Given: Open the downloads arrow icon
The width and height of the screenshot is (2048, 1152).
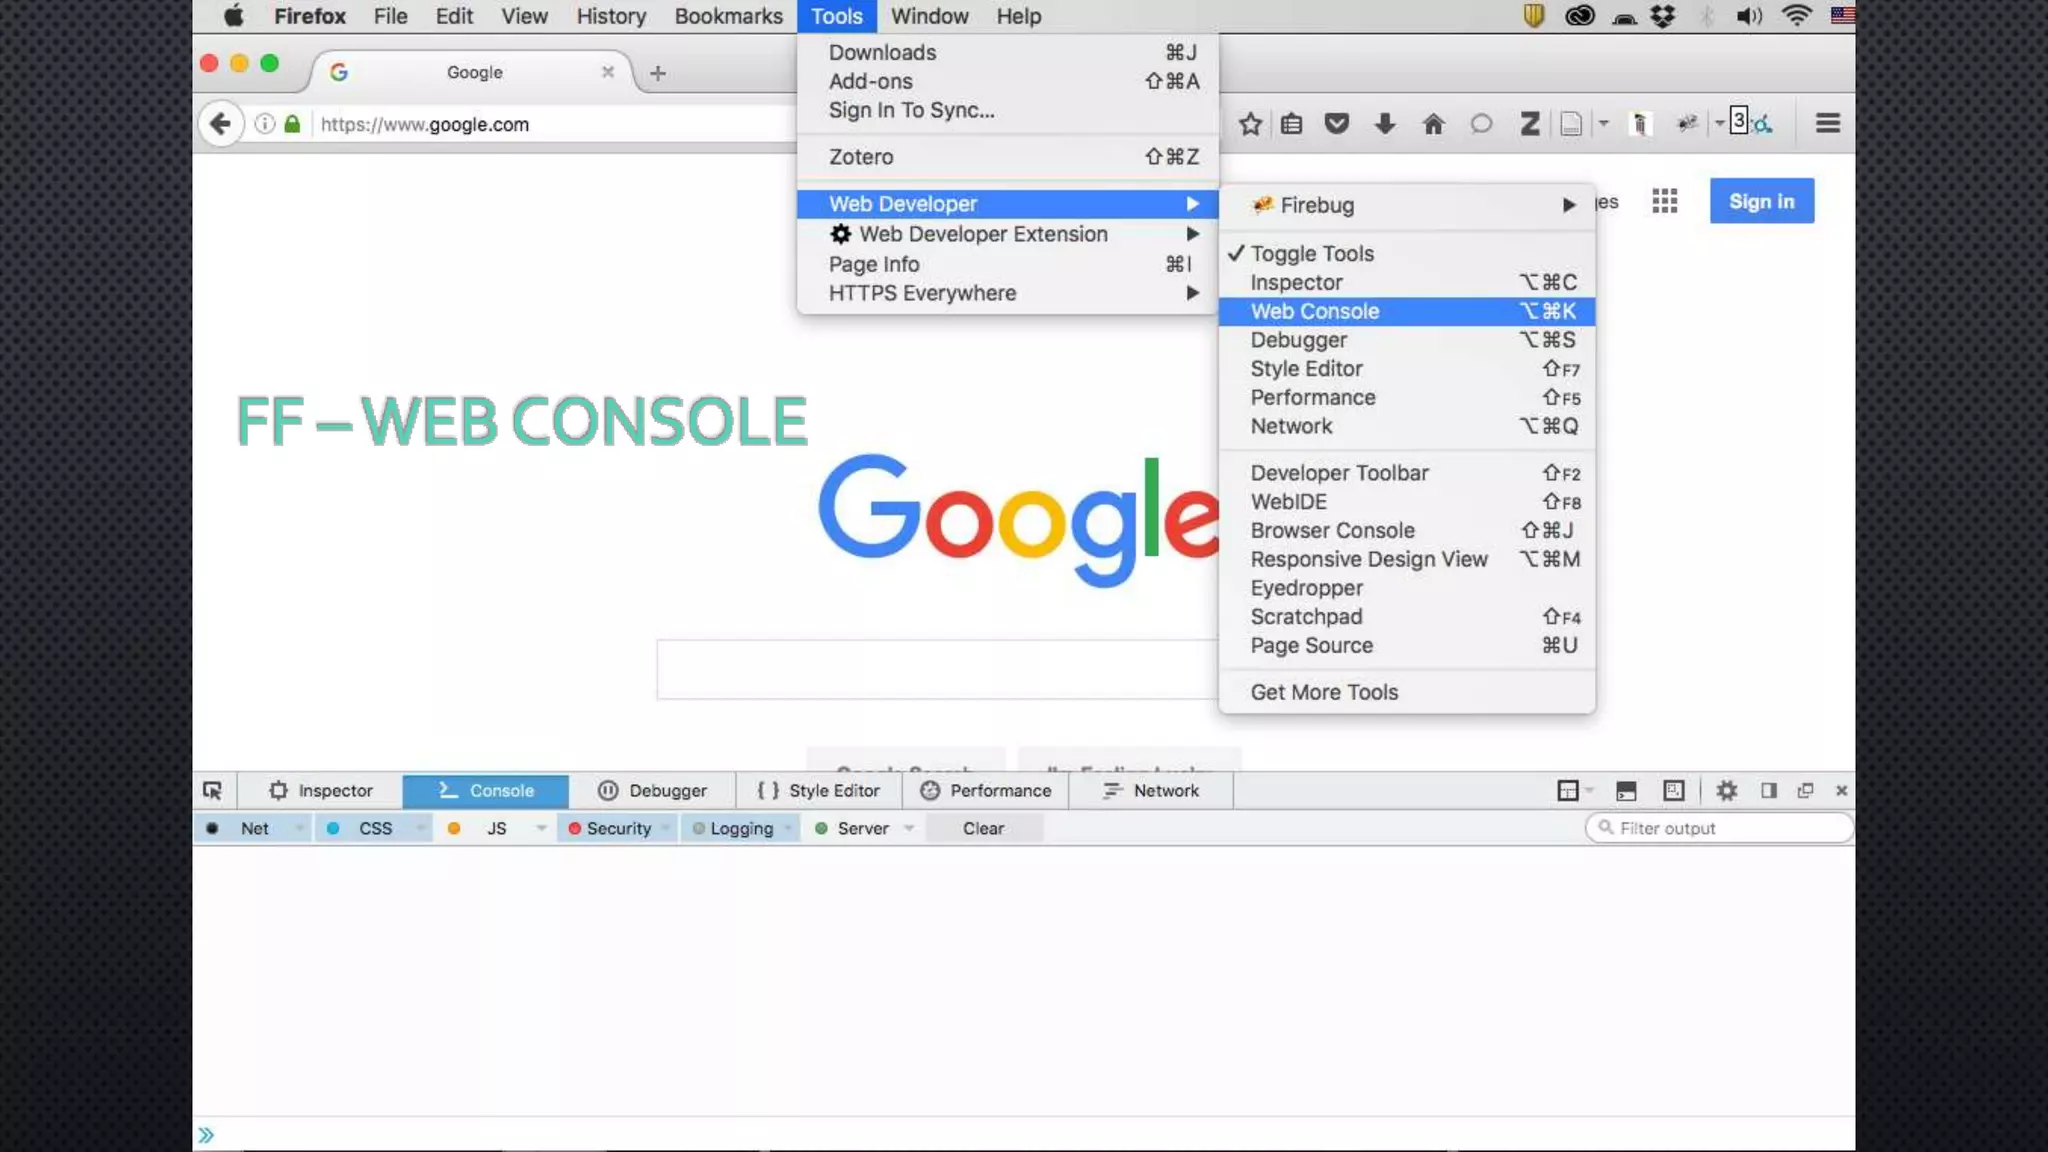Looking at the screenshot, I should 1385,124.
